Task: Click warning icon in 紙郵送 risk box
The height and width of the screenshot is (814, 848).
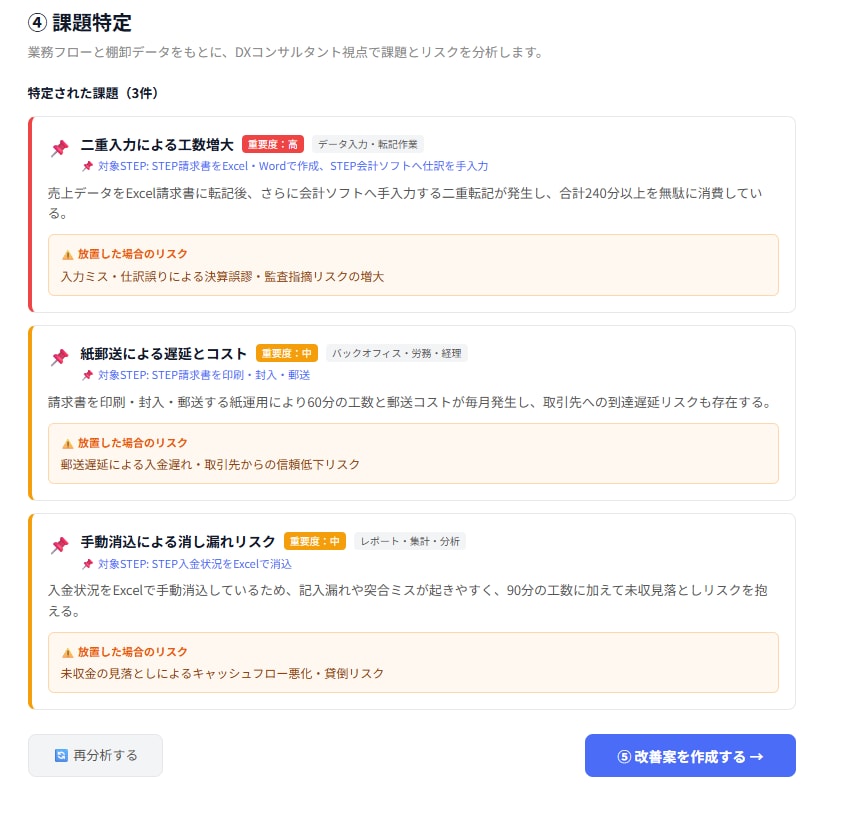Action: (x=68, y=444)
